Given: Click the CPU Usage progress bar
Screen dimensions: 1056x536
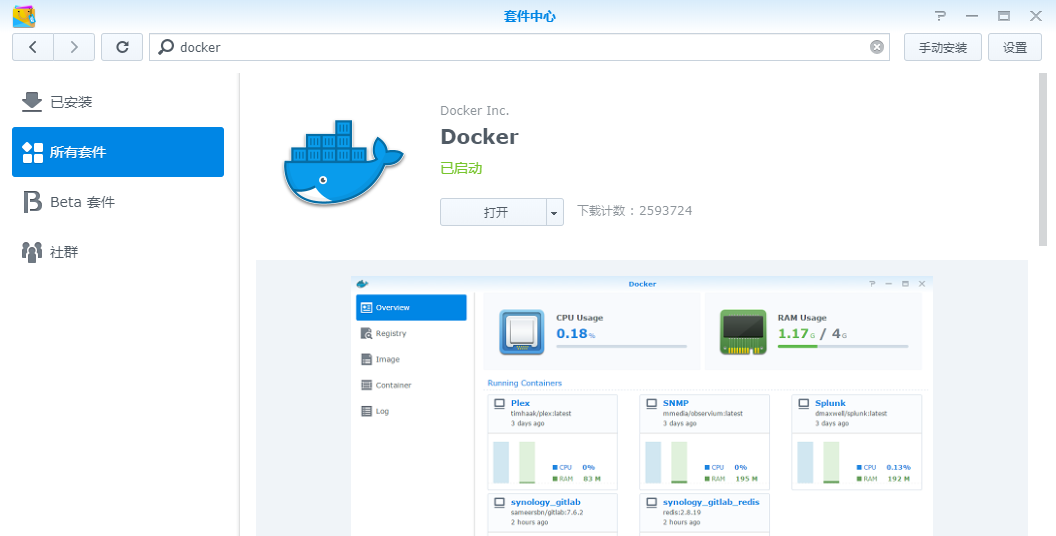Looking at the screenshot, I should 622,347.
